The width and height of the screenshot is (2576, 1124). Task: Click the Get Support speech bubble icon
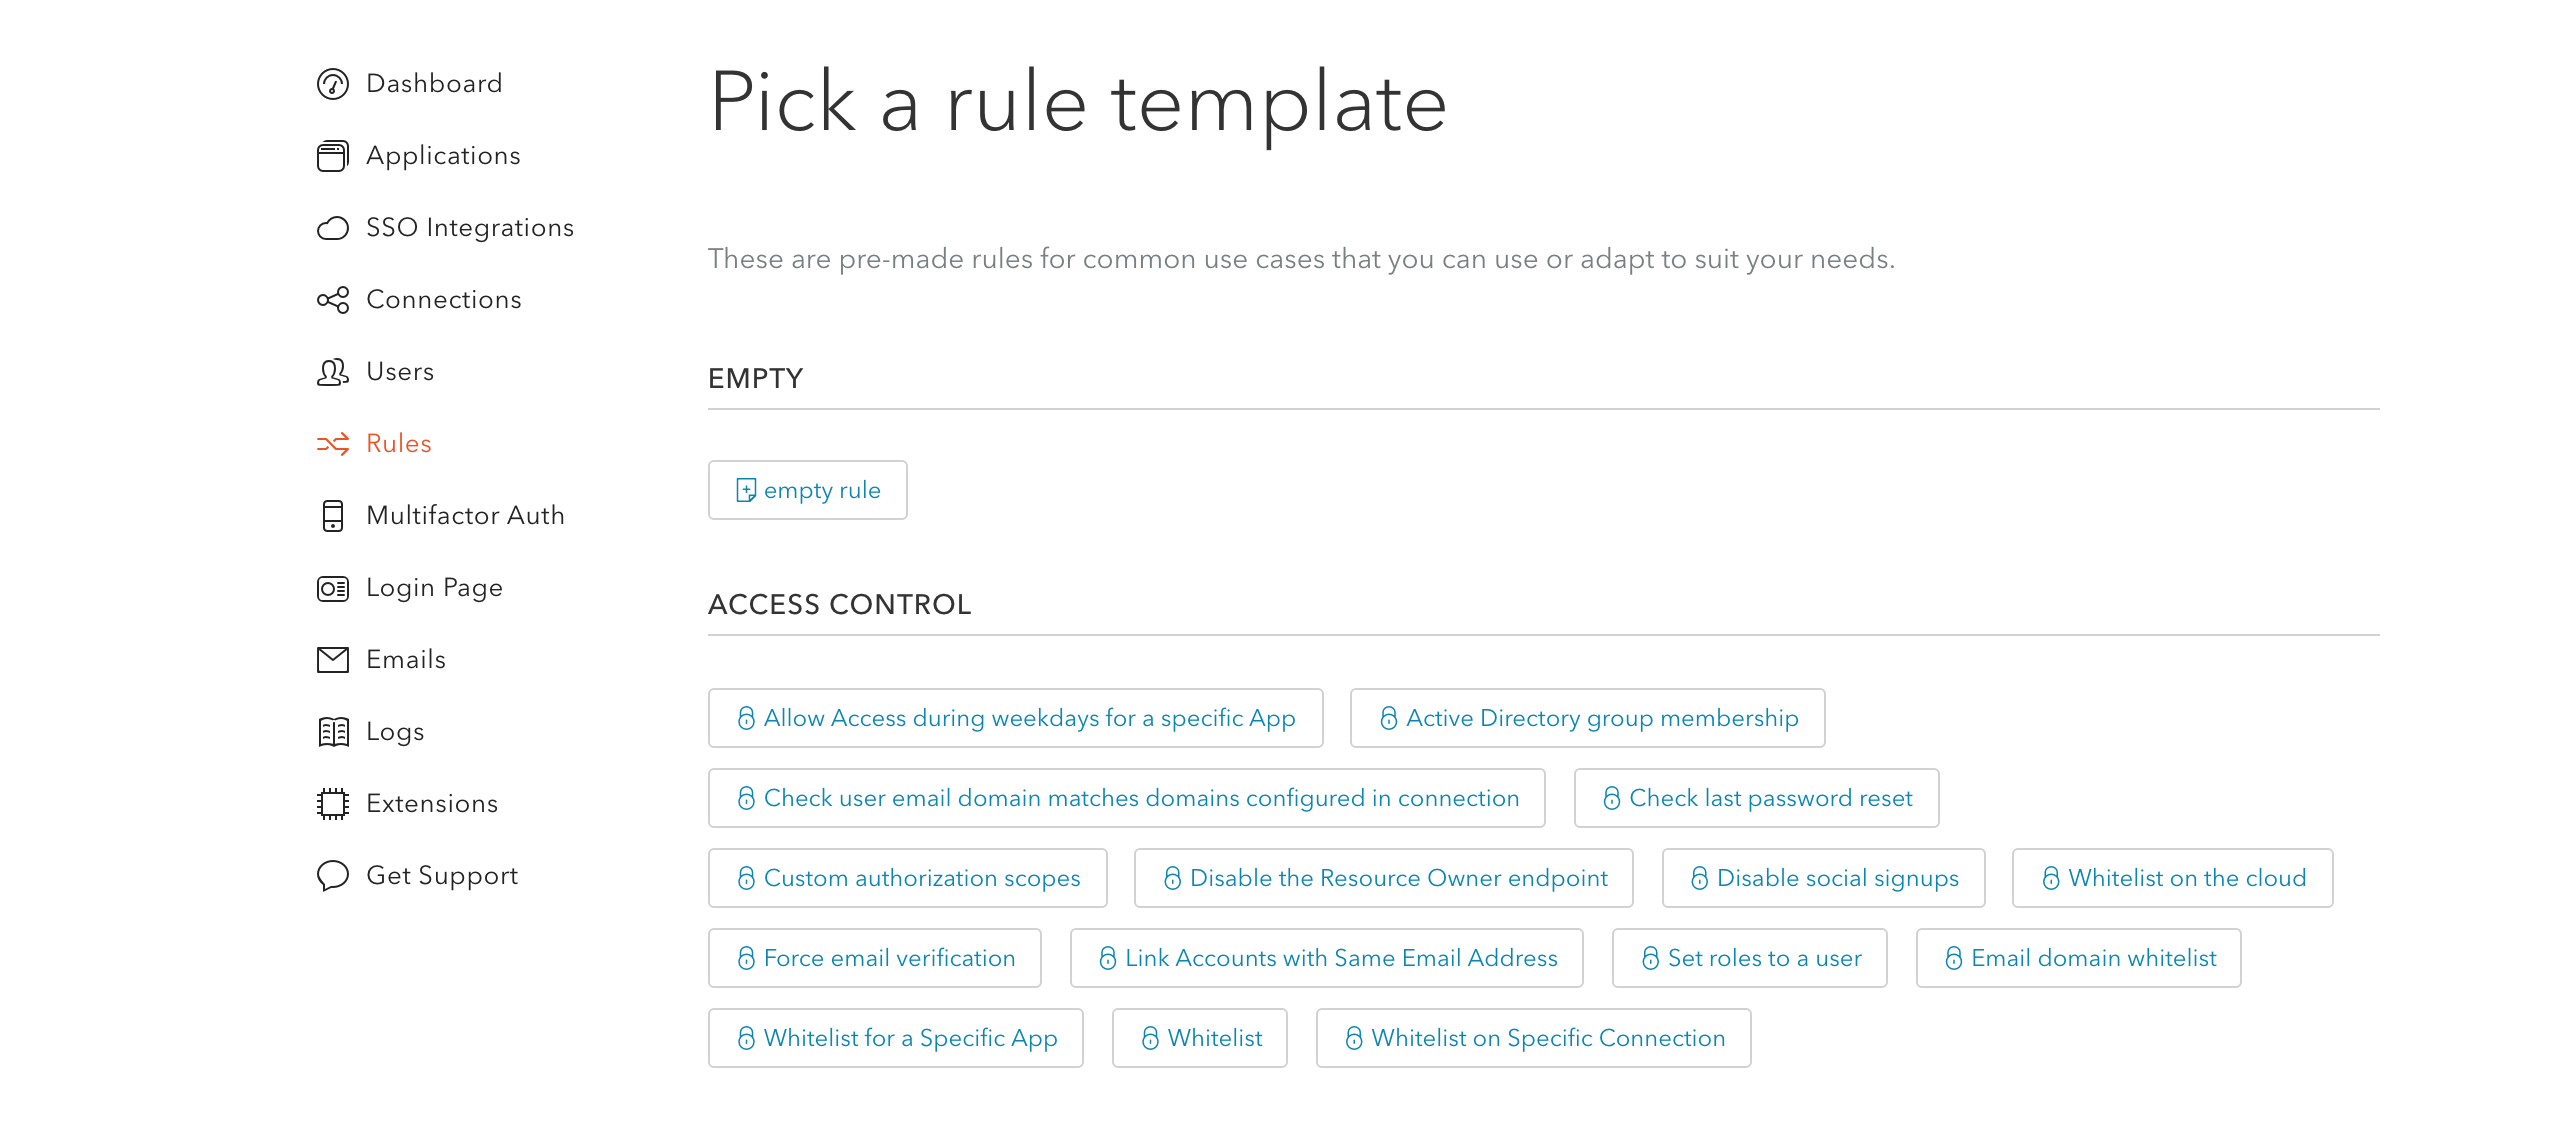point(332,876)
